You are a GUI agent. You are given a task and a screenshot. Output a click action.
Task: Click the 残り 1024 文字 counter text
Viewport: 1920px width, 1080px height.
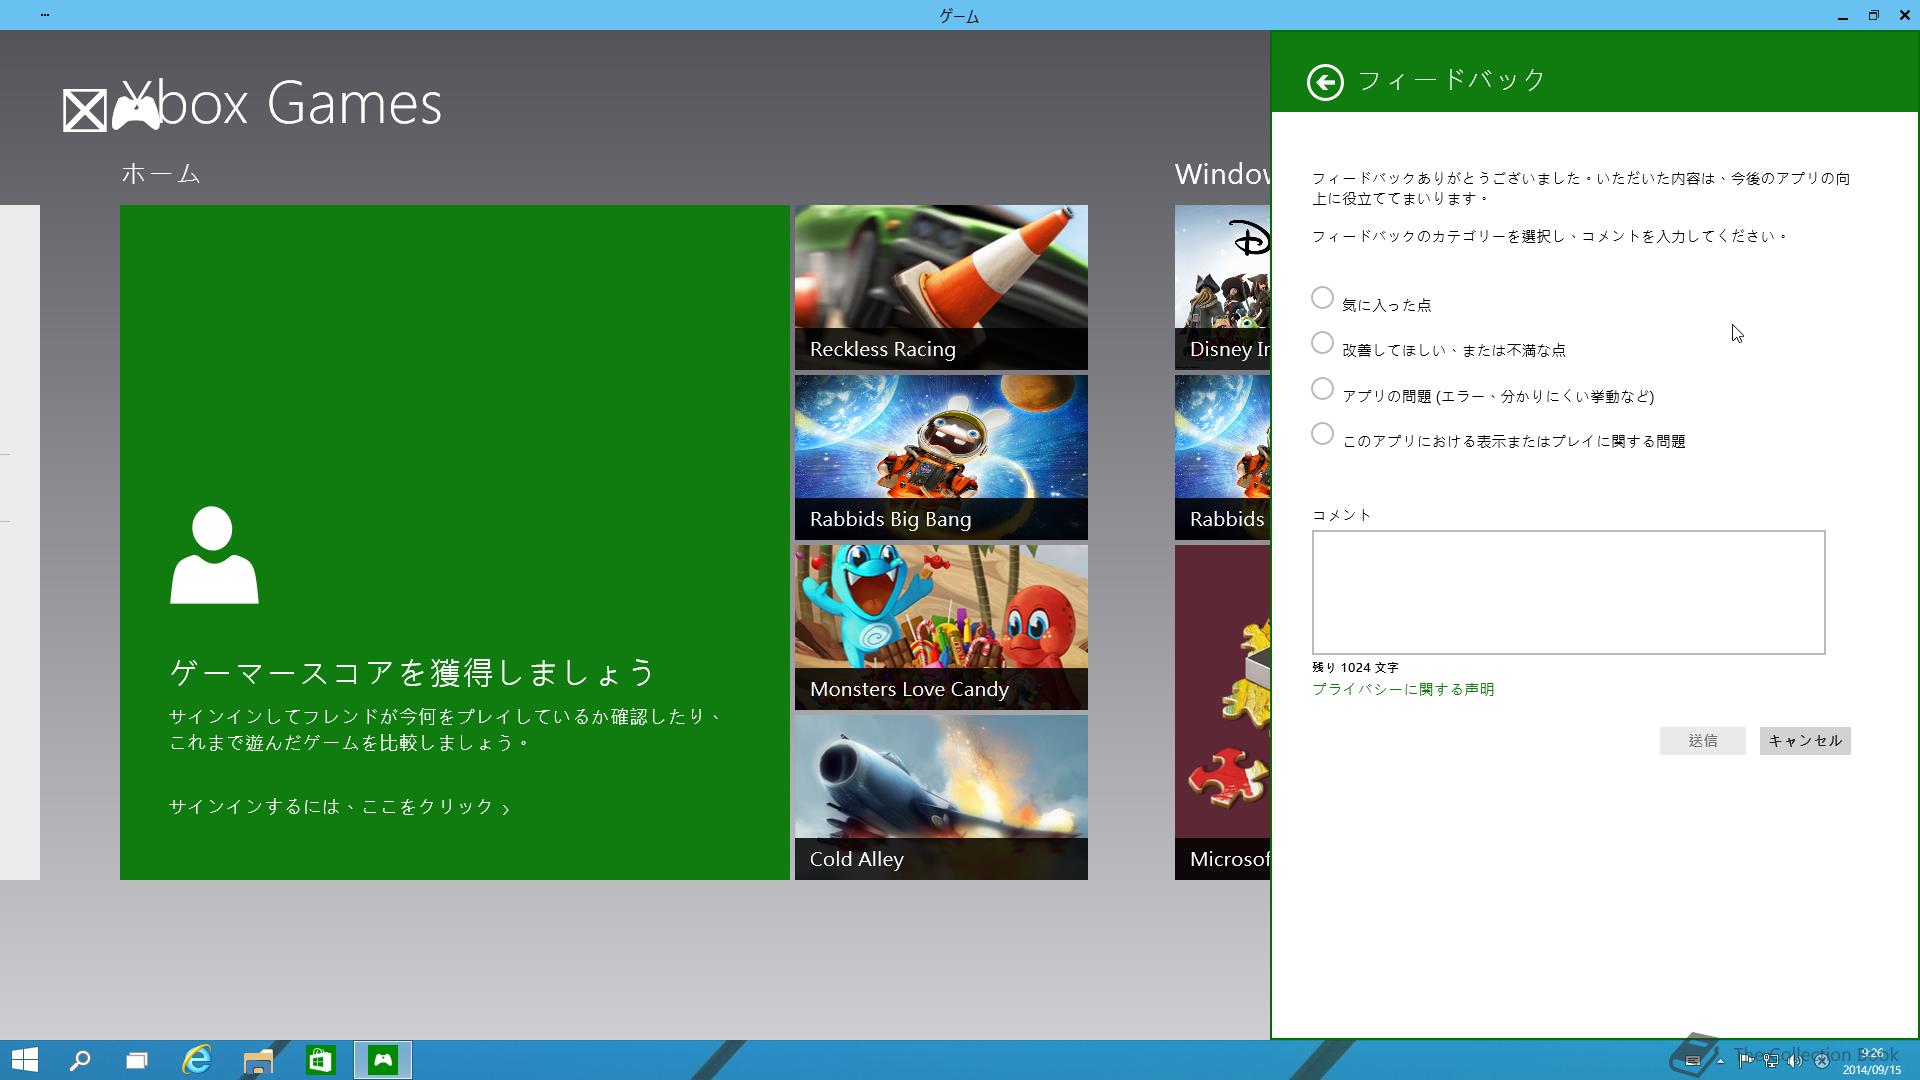pyautogui.click(x=1355, y=667)
